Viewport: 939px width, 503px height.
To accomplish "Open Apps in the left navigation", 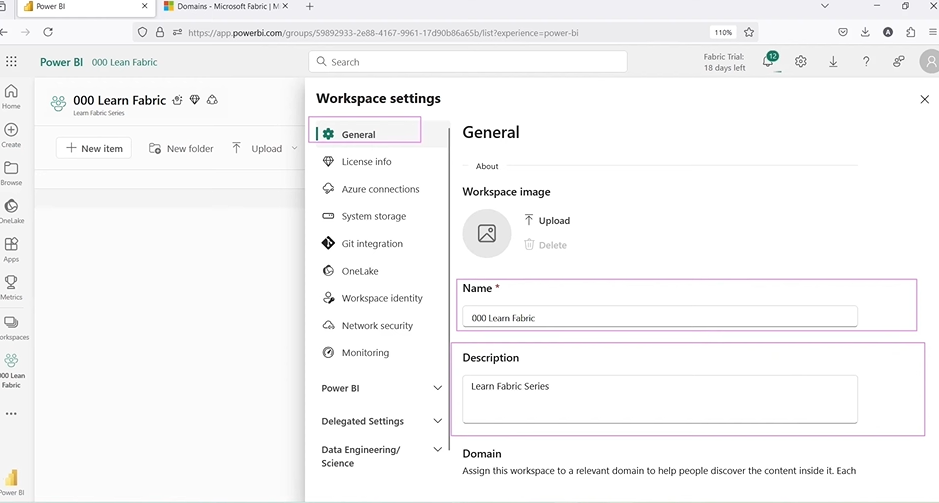I will click(11, 250).
